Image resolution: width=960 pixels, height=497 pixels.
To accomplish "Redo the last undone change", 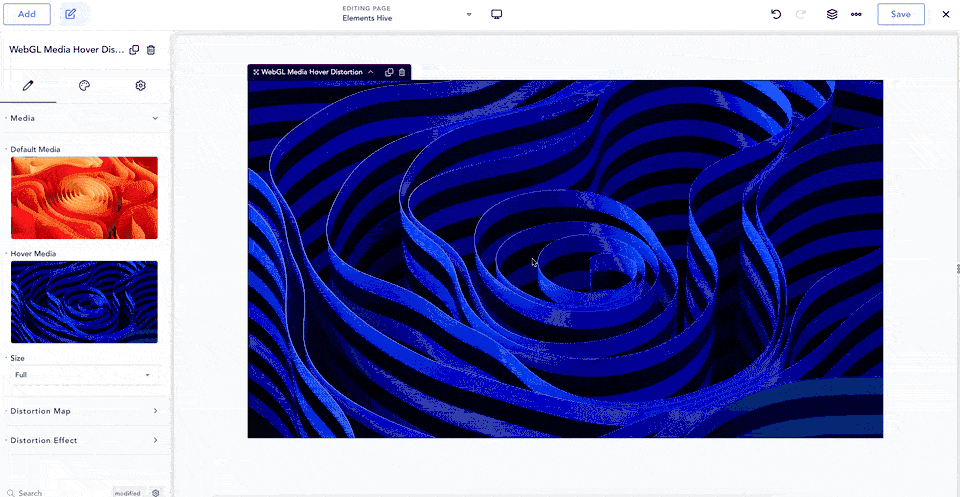I will (800, 14).
